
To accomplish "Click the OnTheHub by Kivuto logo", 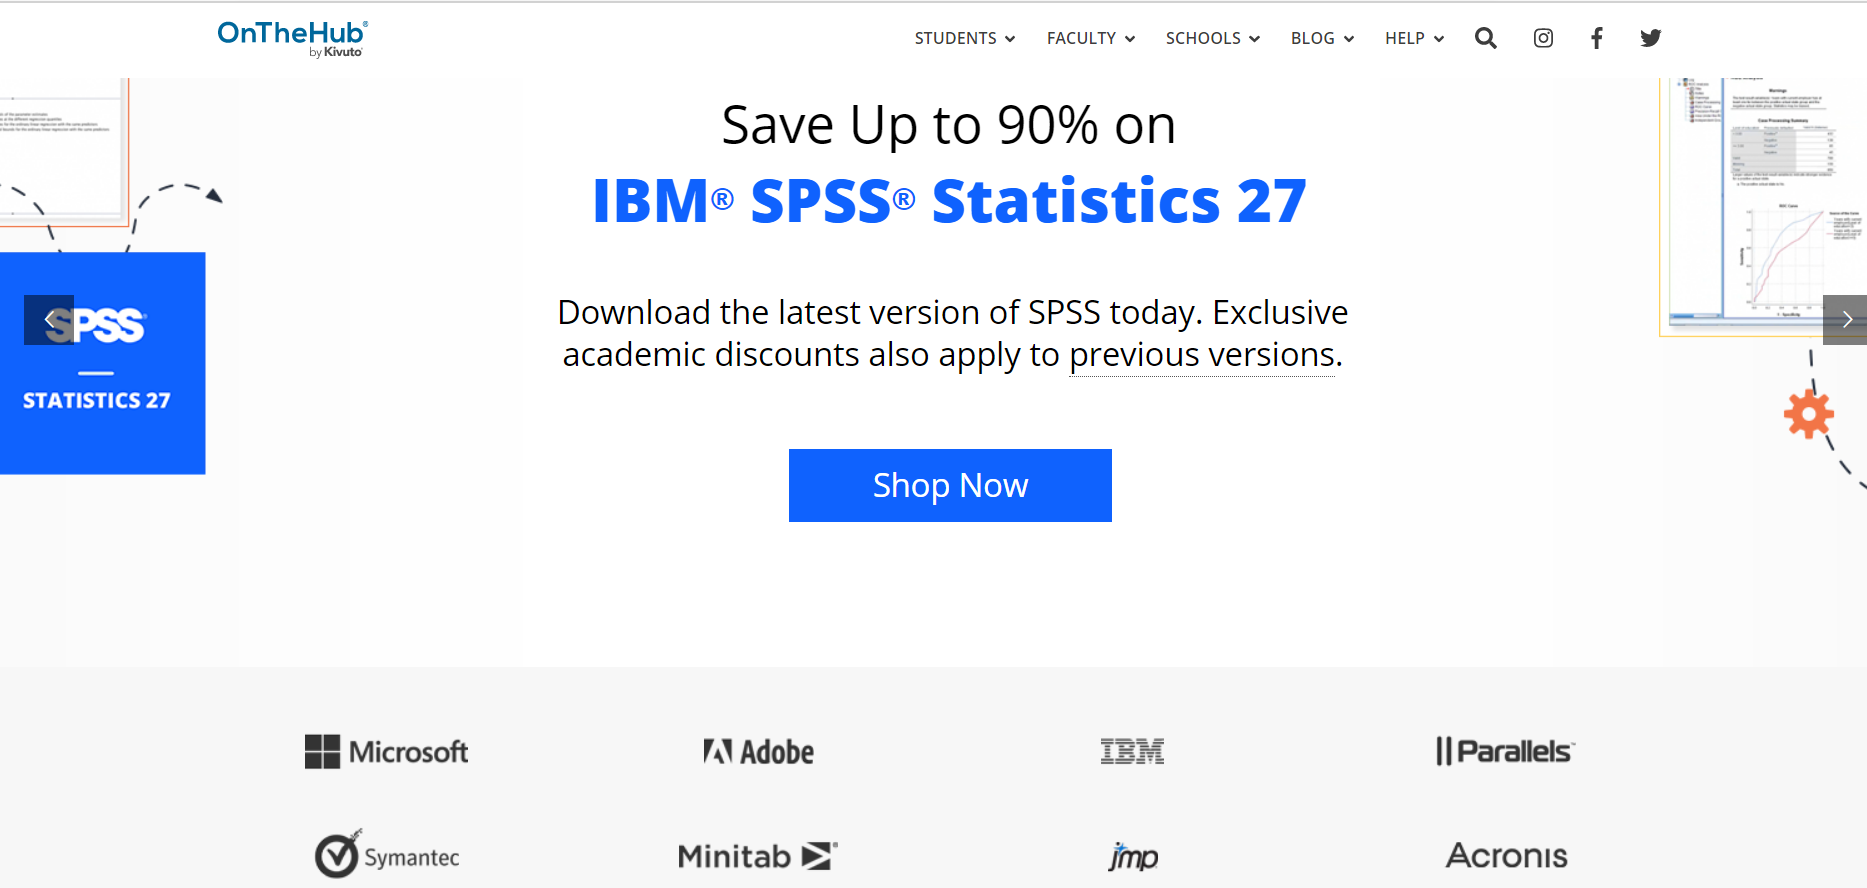I will (292, 38).
